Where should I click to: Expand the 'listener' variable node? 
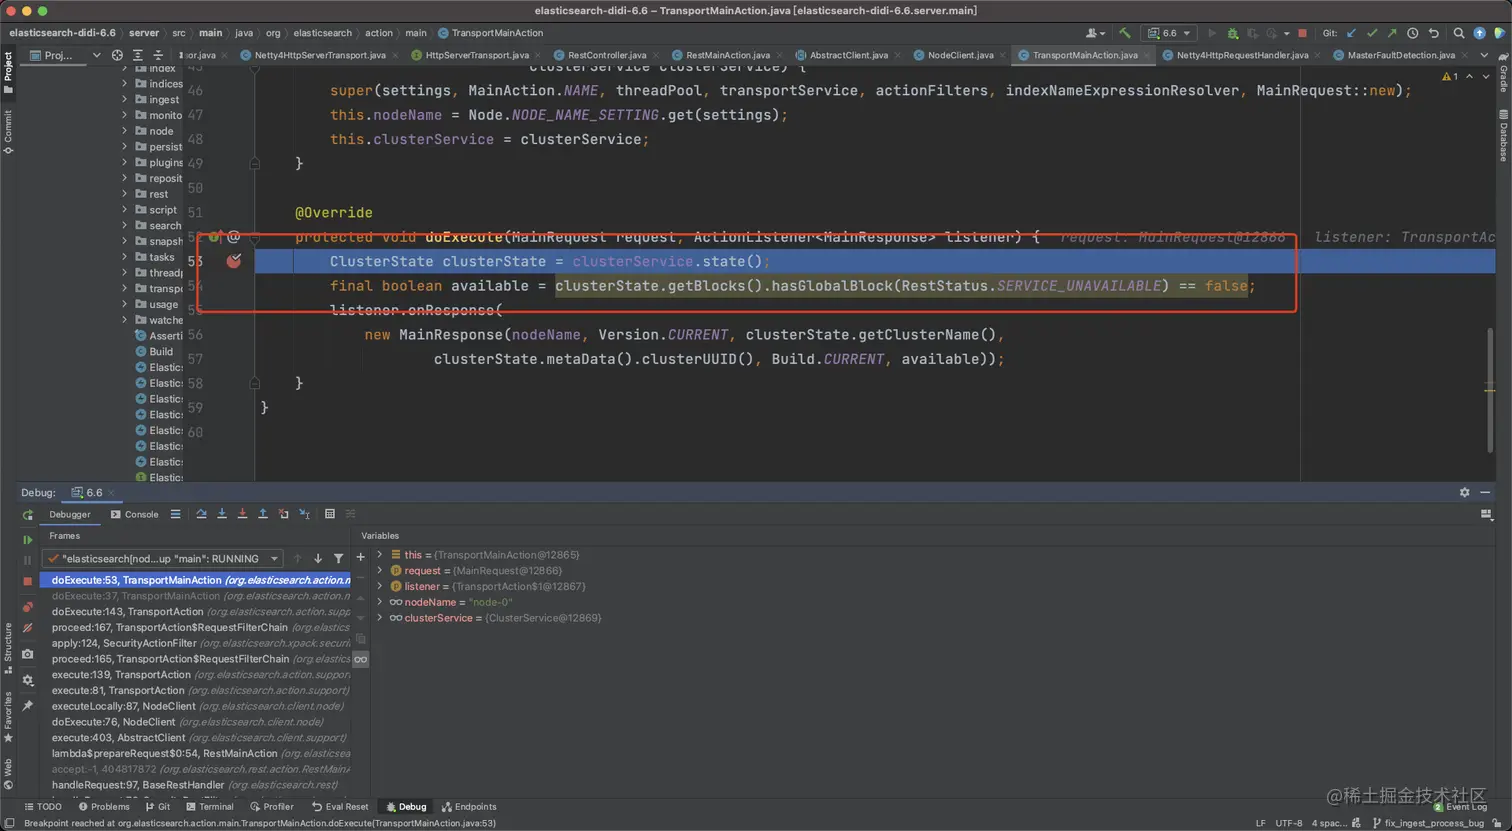click(x=380, y=586)
